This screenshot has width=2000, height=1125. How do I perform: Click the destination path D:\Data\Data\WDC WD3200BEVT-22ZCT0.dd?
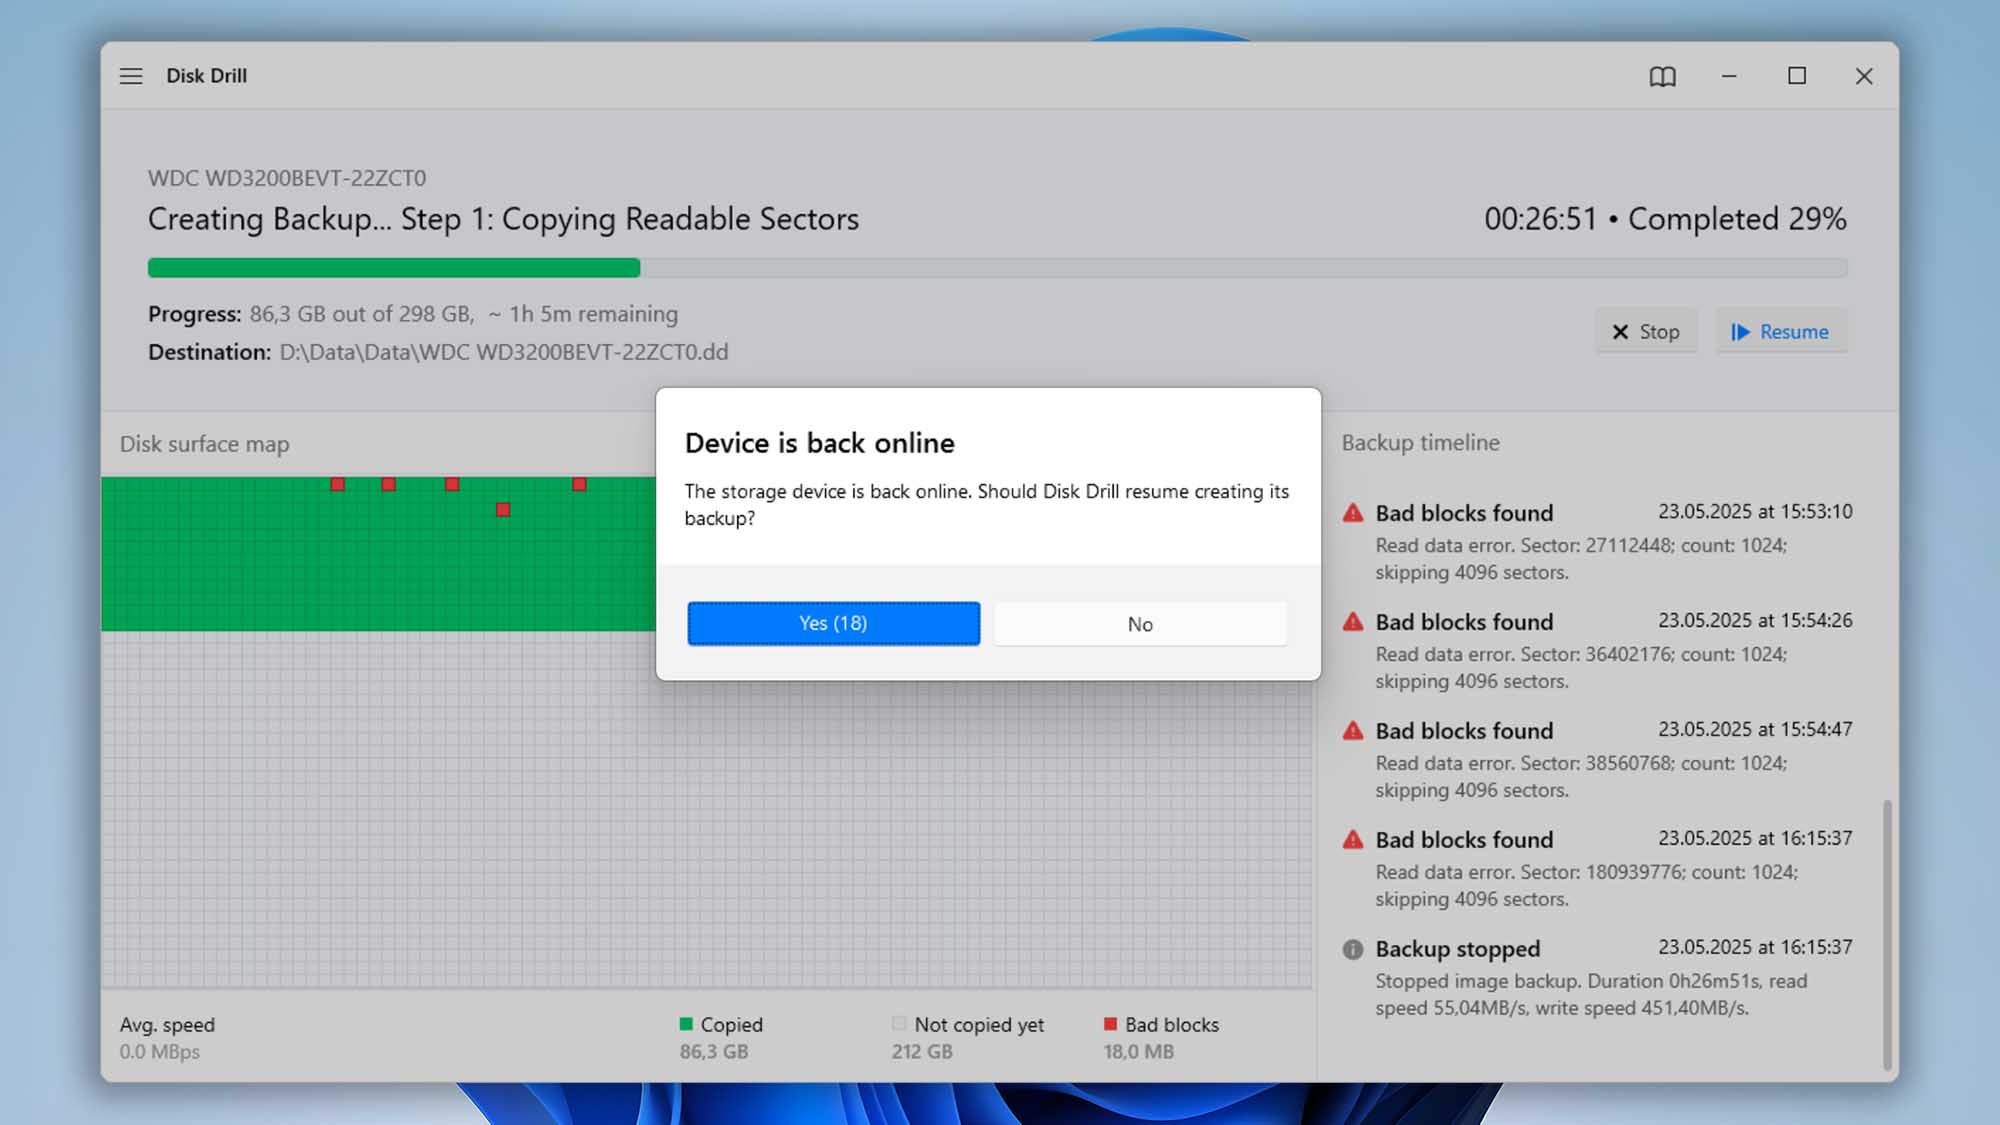click(504, 352)
